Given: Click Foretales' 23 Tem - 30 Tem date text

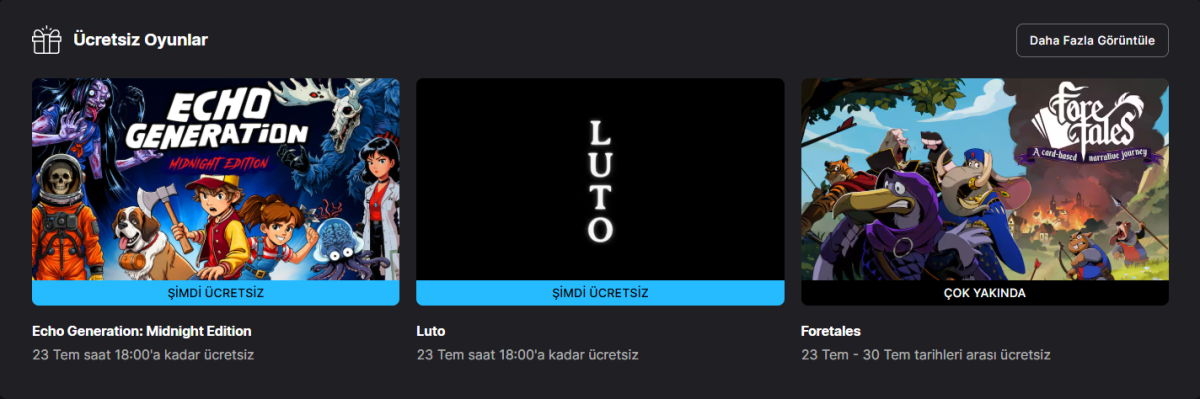Looking at the screenshot, I should [x=926, y=355].
